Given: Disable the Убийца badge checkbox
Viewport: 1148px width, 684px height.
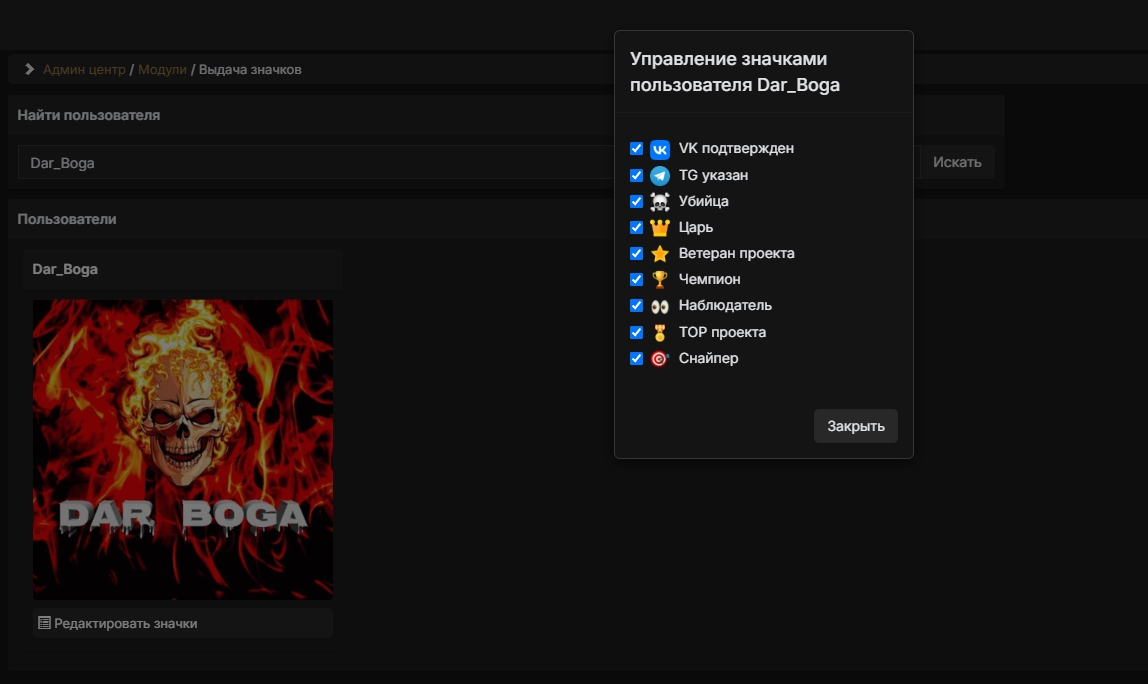Looking at the screenshot, I should (x=636, y=201).
